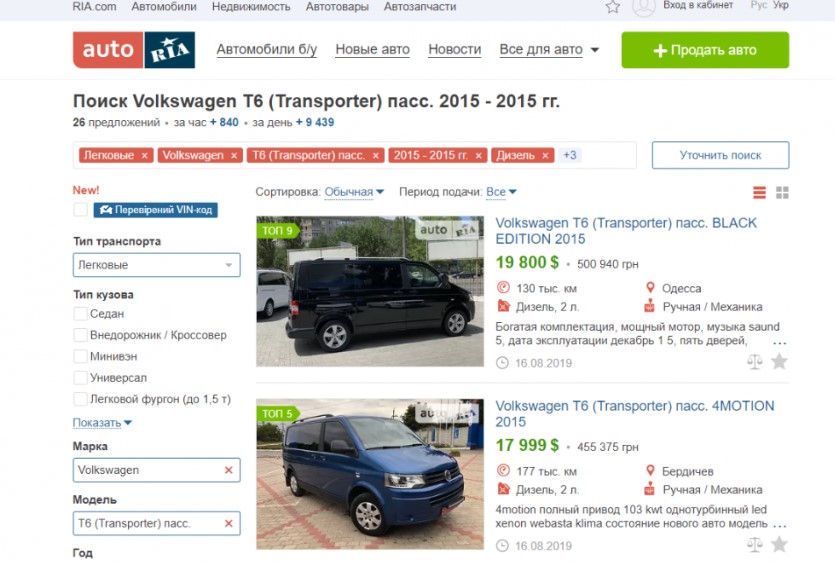Switch to list view layout icon
Screen dimensions: 835x564
pyautogui.click(x=759, y=192)
